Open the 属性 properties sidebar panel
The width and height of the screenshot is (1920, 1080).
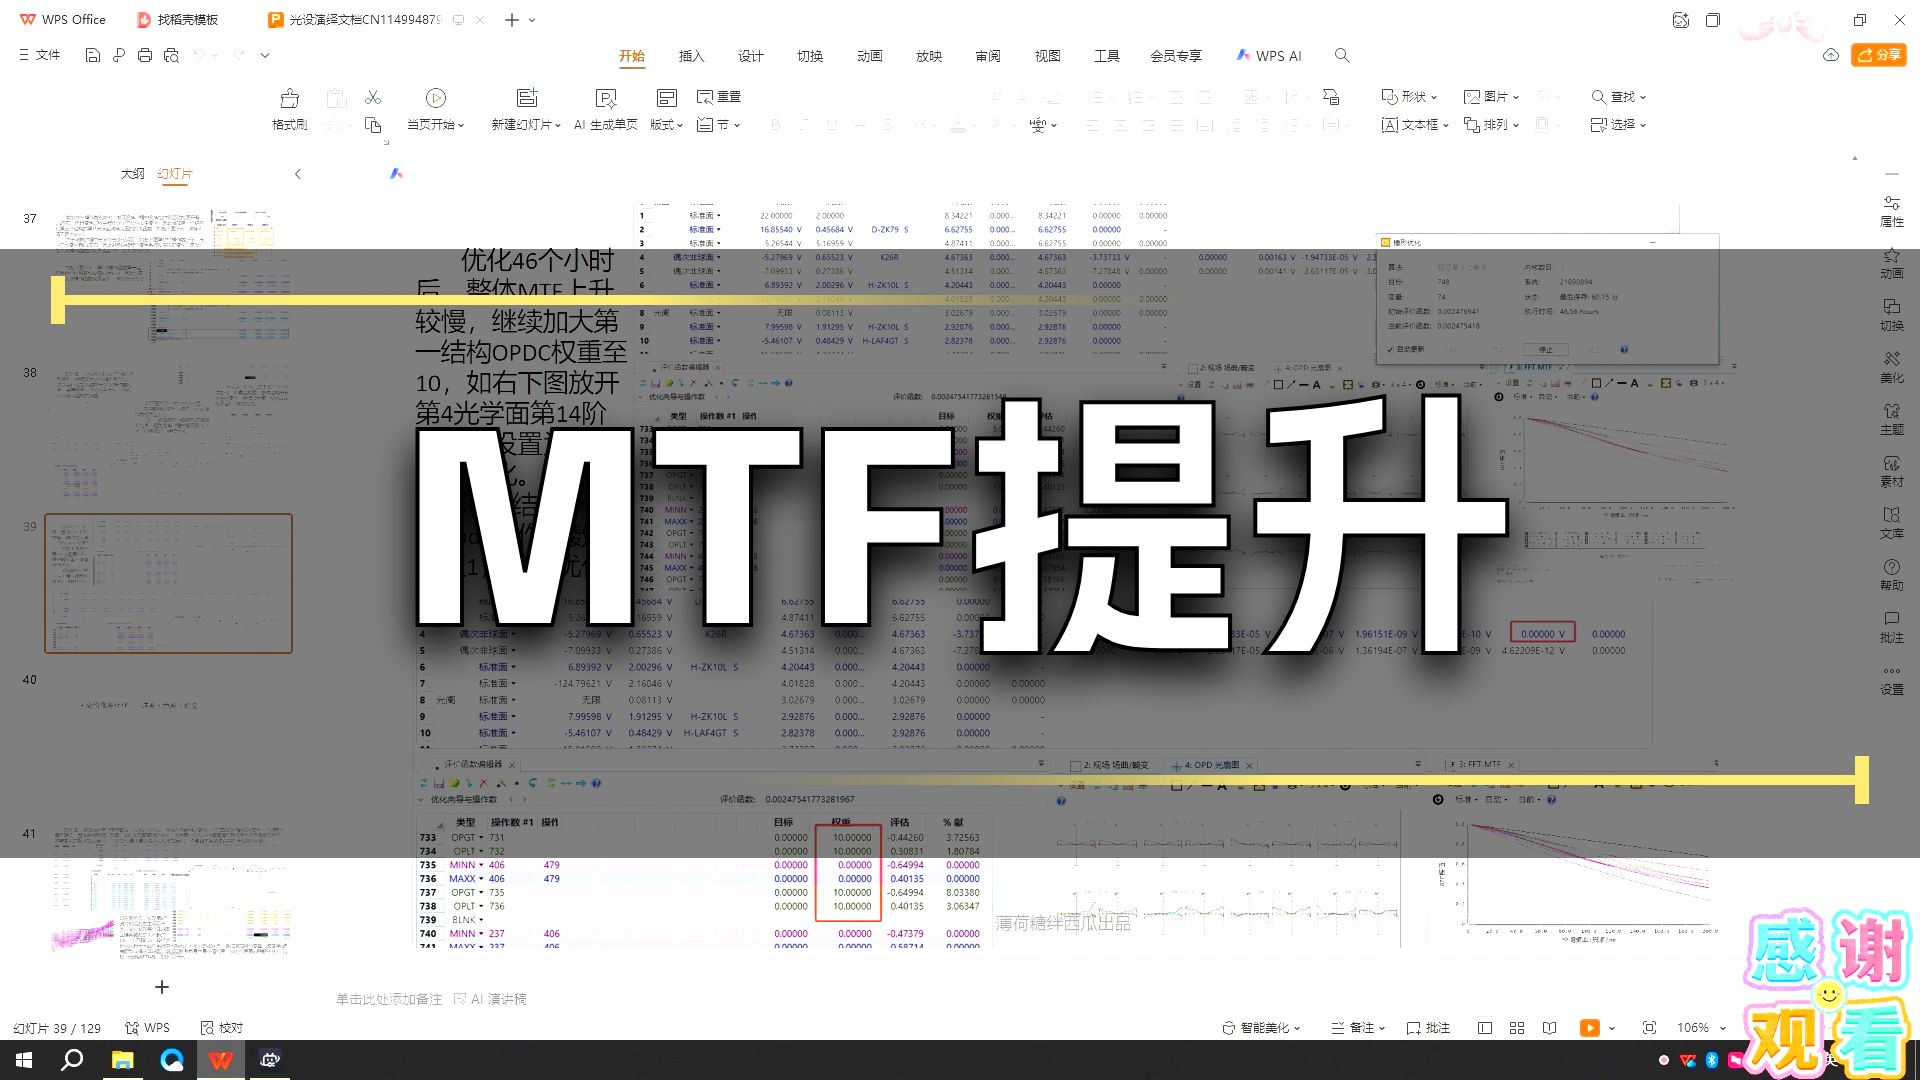pos(1892,212)
